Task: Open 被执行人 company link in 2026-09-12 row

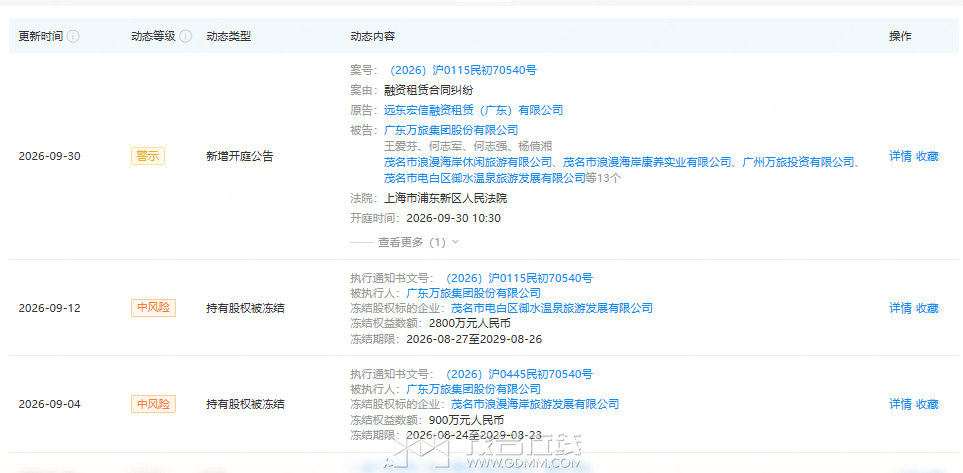Action: coord(474,293)
